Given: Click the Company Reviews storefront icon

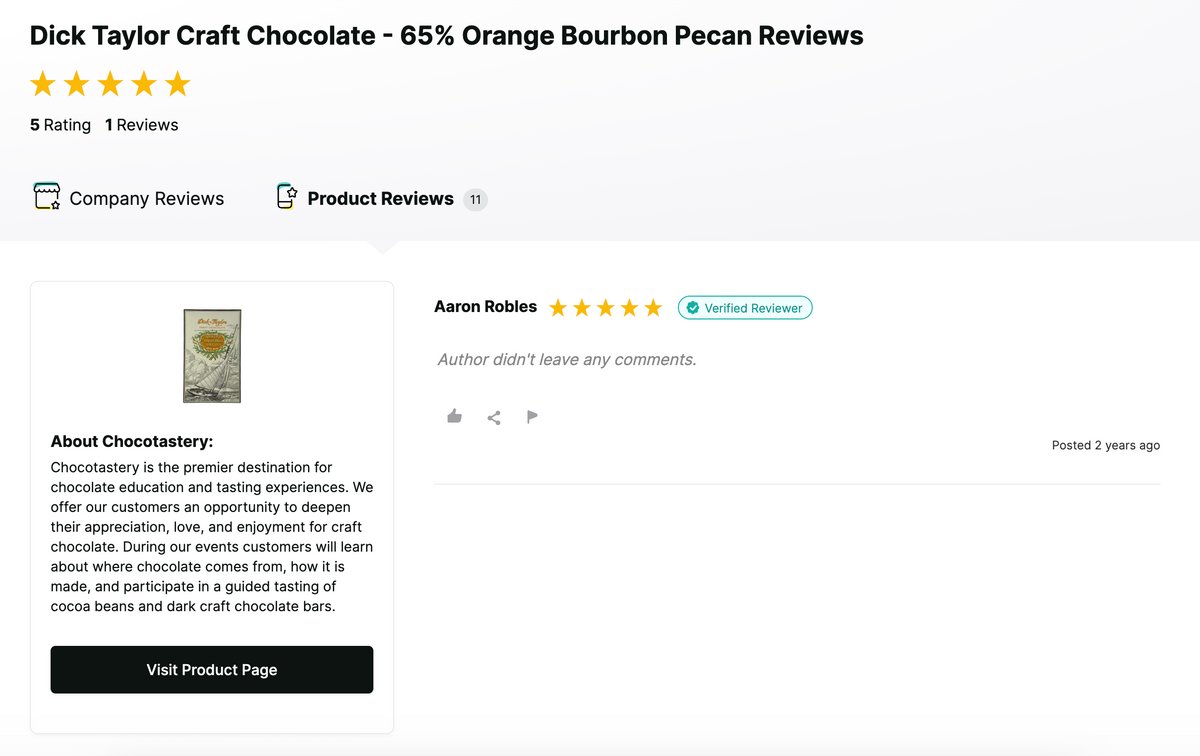Looking at the screenshot, I should pos(47,197).
